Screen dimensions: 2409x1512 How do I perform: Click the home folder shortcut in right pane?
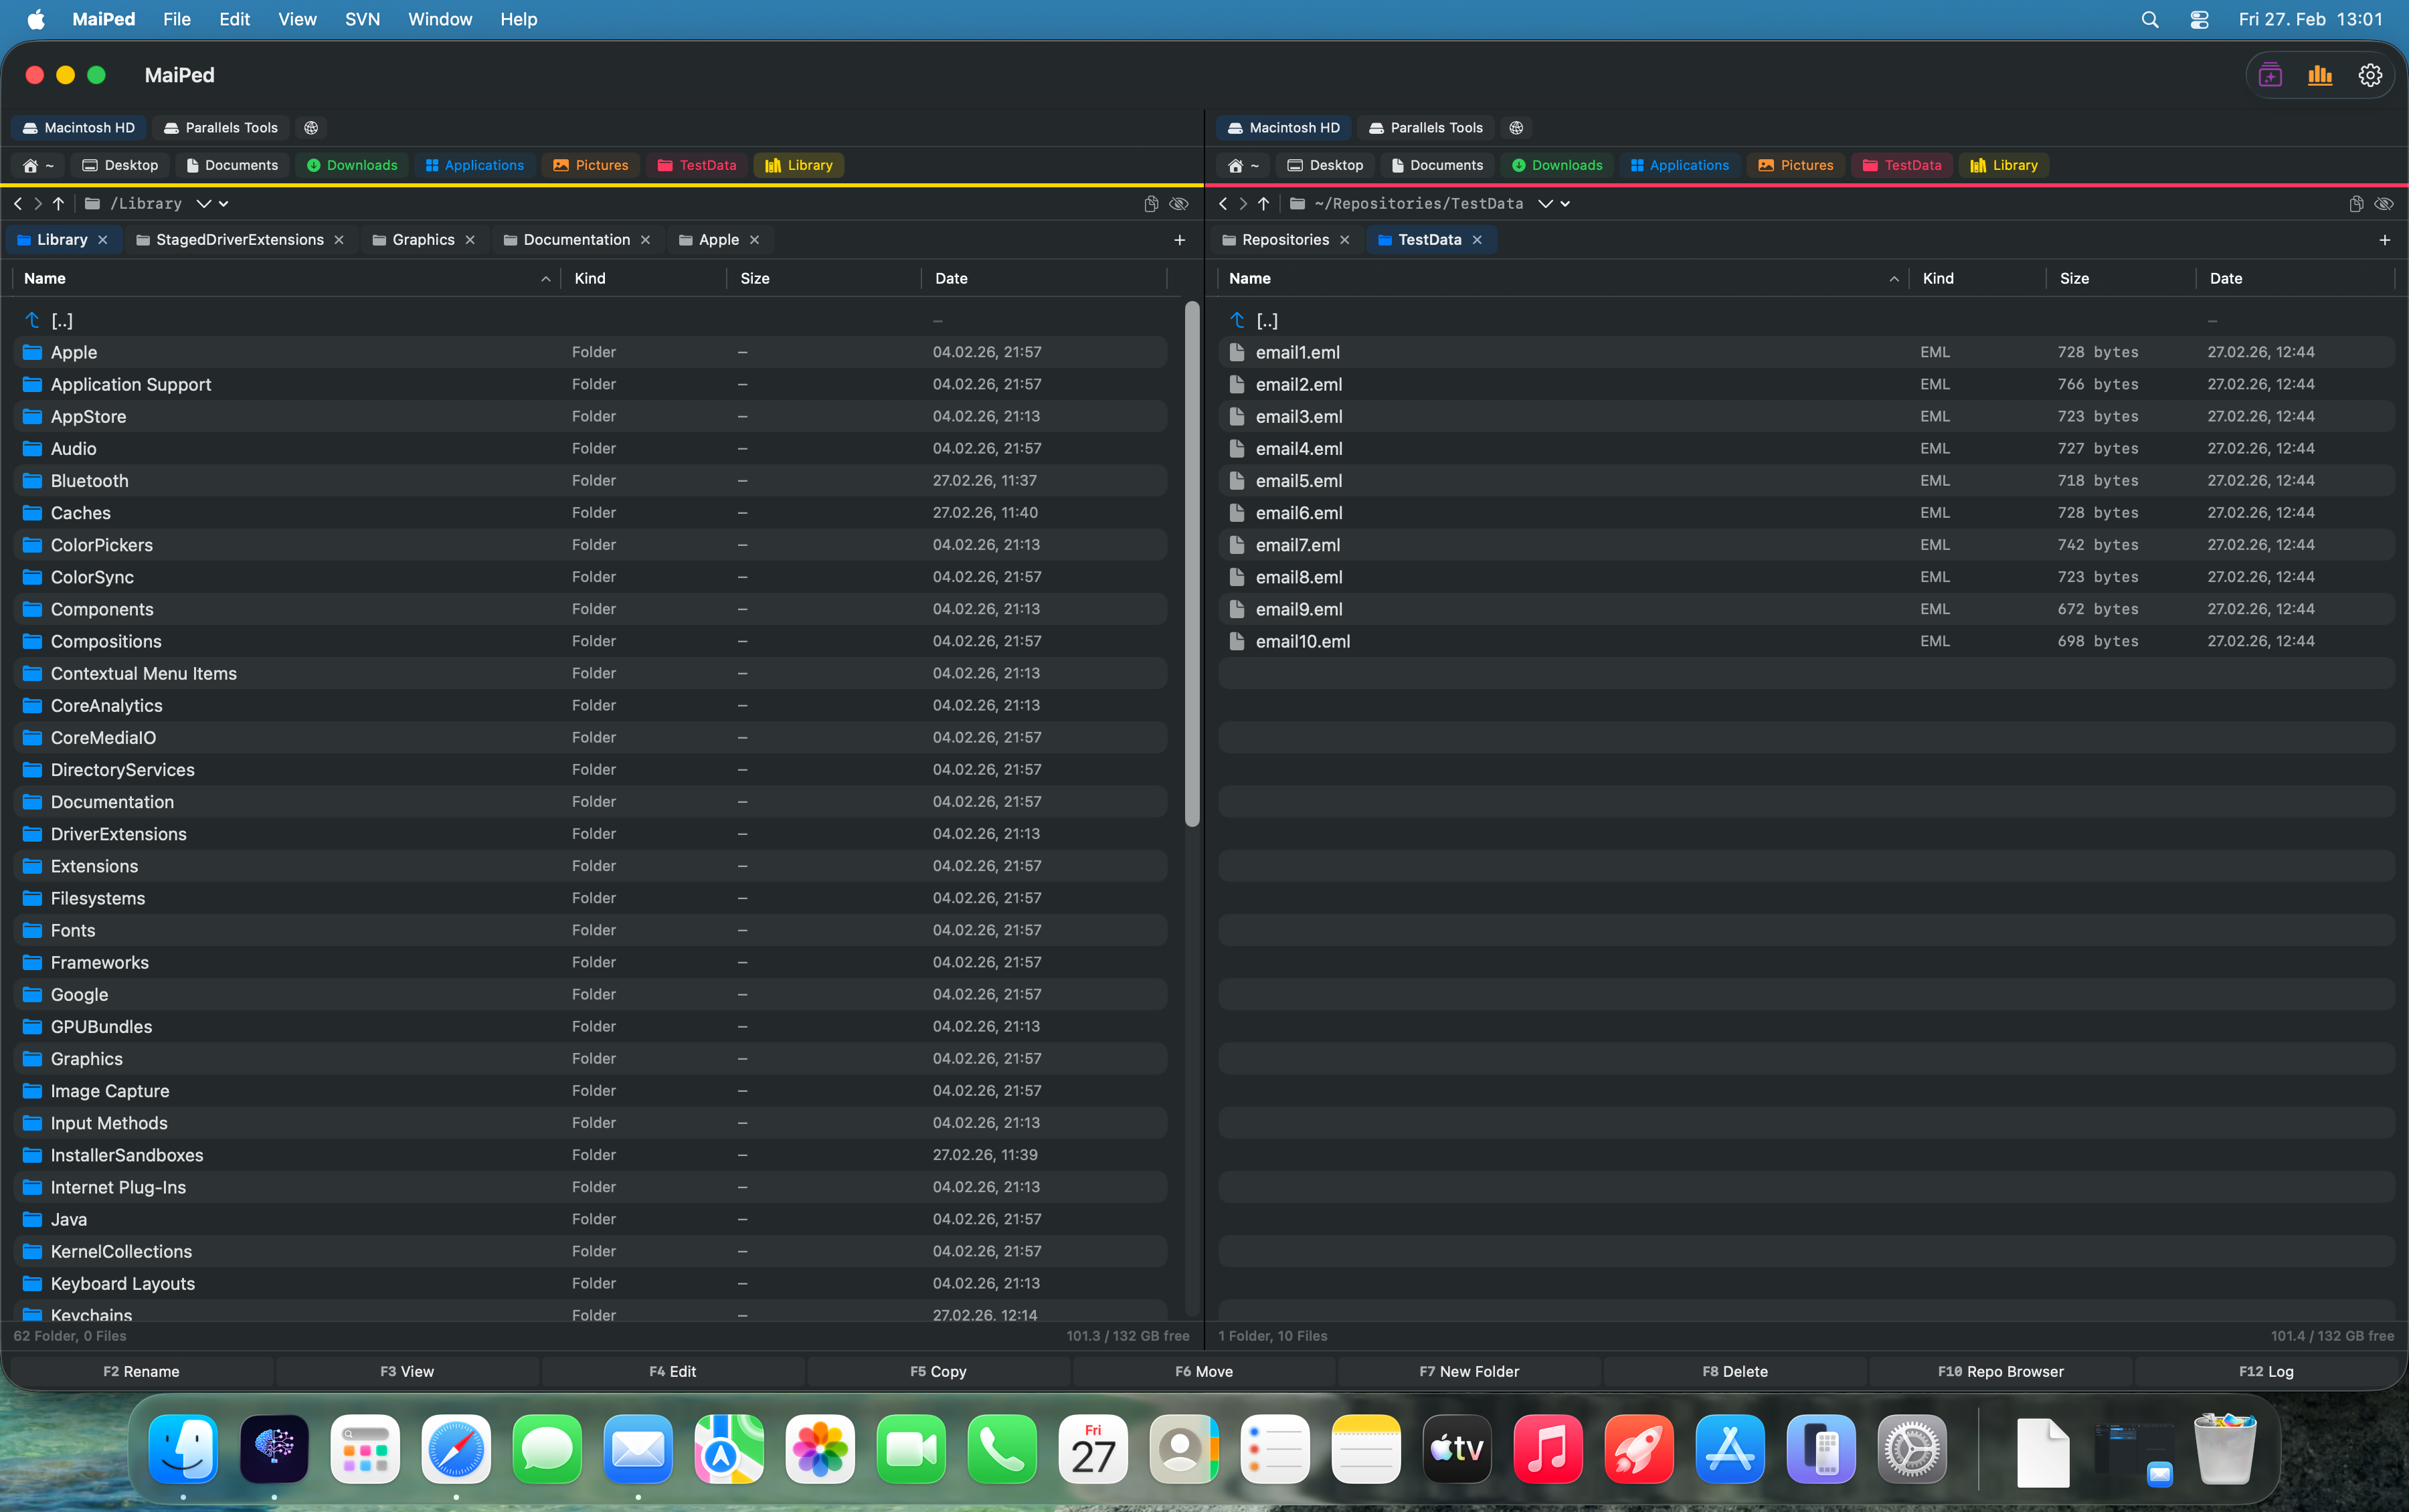[1243, 165]
